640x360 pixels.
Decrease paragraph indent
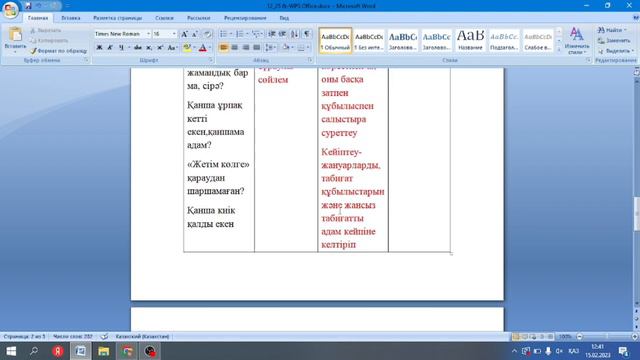pos(271,34)
